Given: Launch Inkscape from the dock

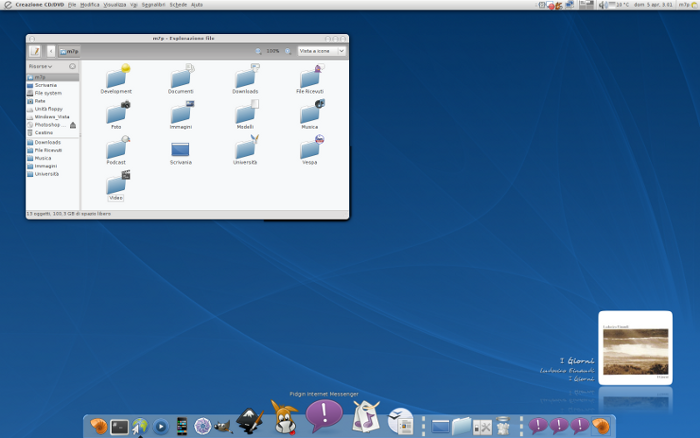Looking at the screenshot, I should [x=250, y=421].
